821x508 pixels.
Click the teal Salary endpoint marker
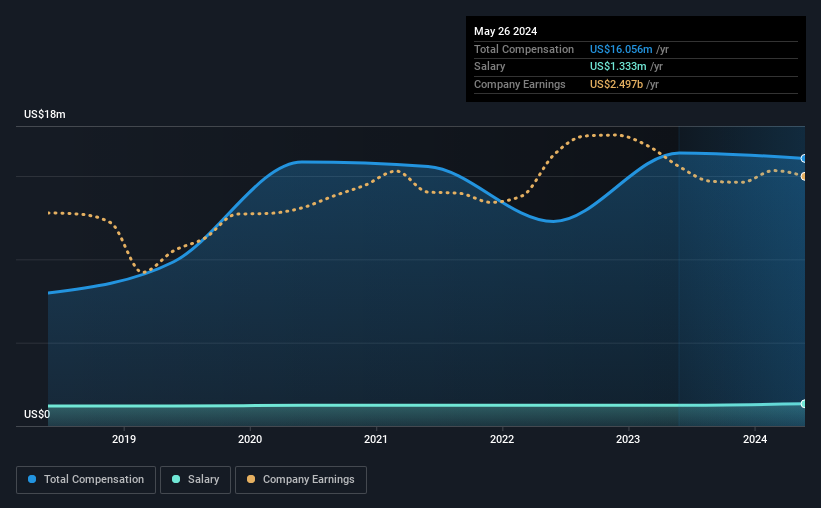pos(803,404)
